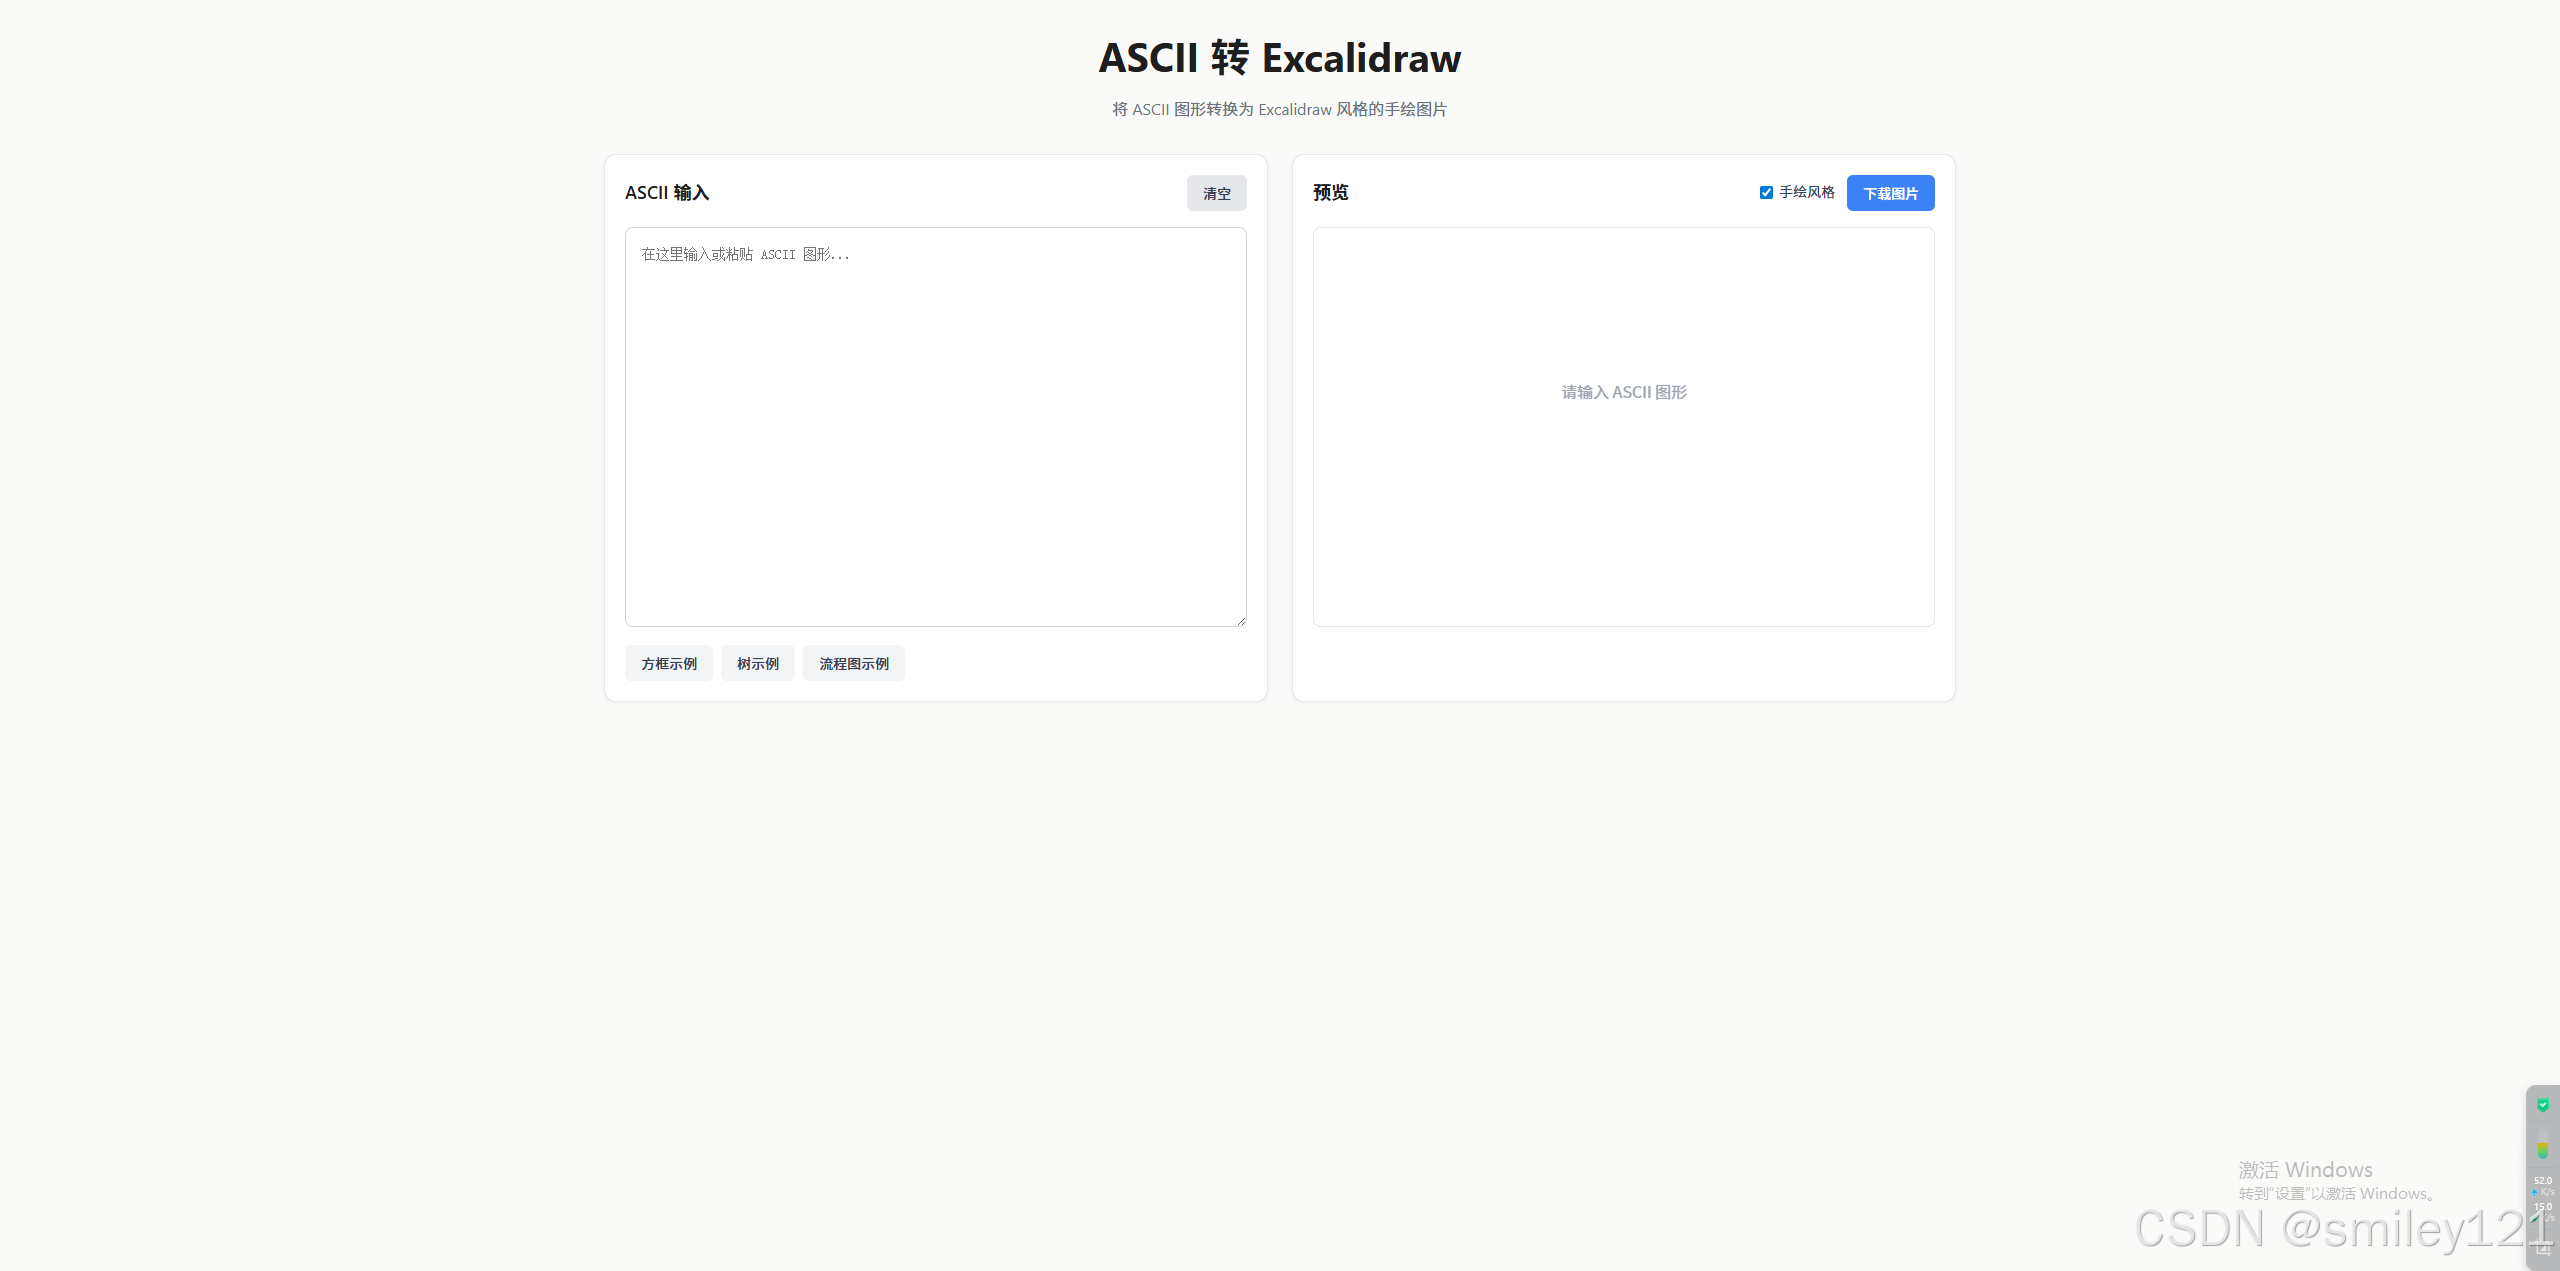Click the upload speed arrow indicator
The height and width of the screenshot is (1271, 2560).
click(2535, 1192)
